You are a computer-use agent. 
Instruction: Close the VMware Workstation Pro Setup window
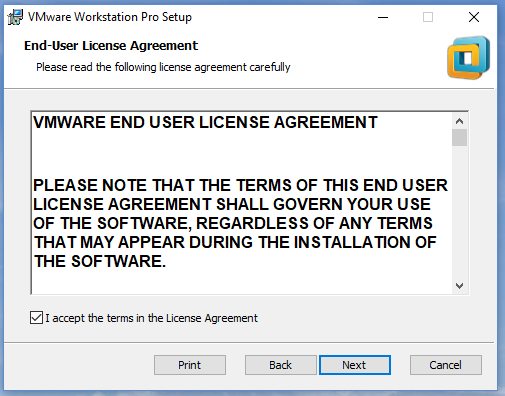coord(474,17)
